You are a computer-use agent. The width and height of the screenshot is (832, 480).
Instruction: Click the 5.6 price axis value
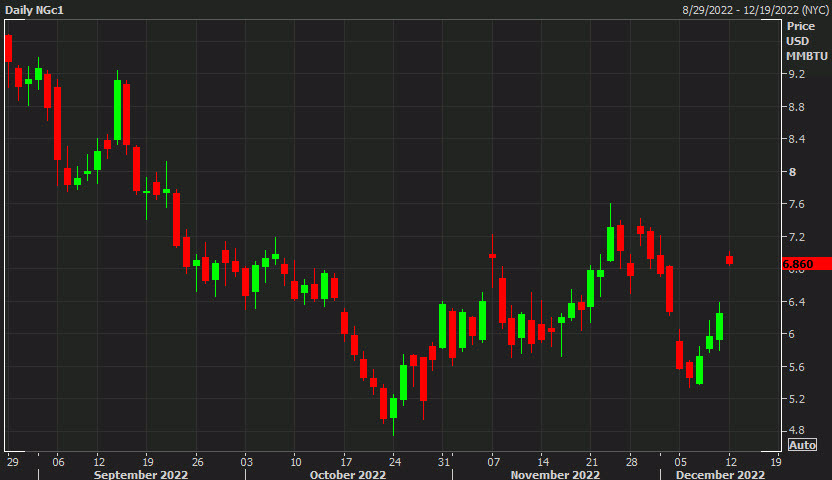point(796,367)
